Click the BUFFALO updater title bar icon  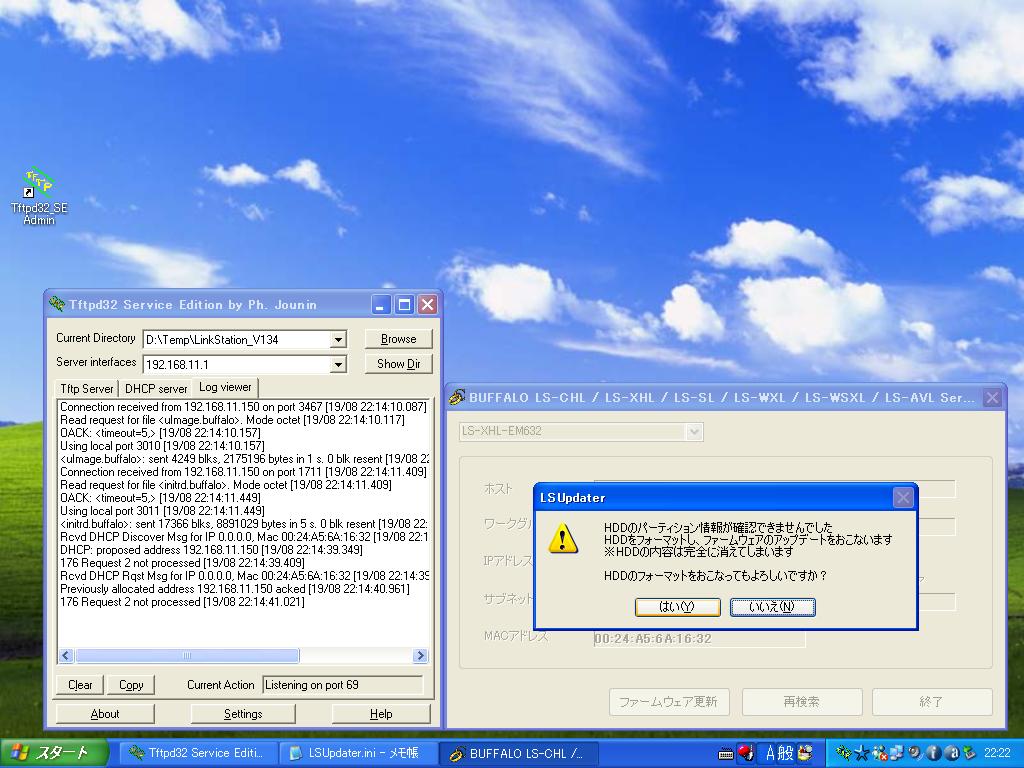[x=457, y=397]
